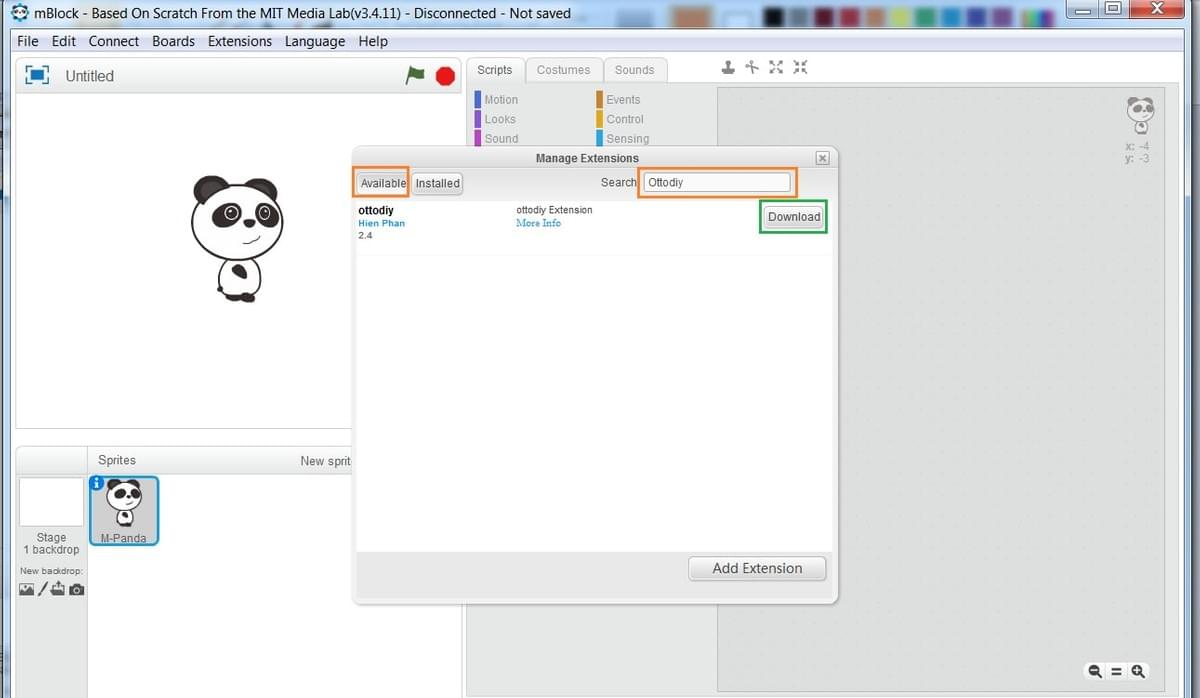
Task: Choose backdrop from library icon
Action: 26,589
